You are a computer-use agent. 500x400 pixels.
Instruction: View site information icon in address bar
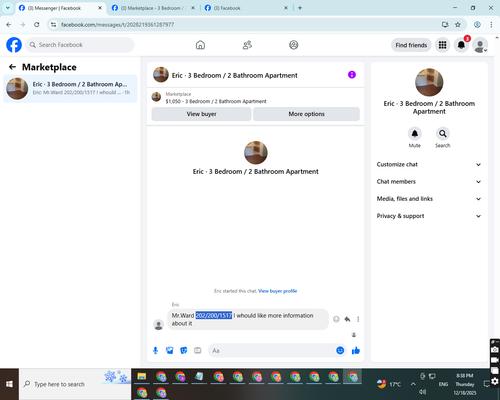point(54,25)
